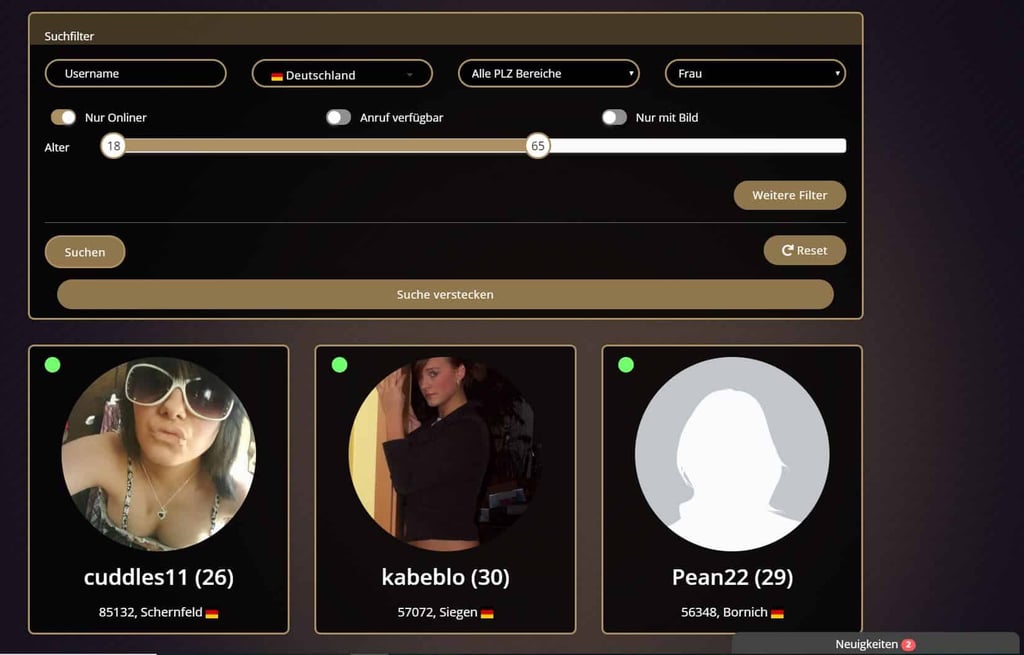
Task: Open Weitere Filter options
Action: tap(790, 195)
